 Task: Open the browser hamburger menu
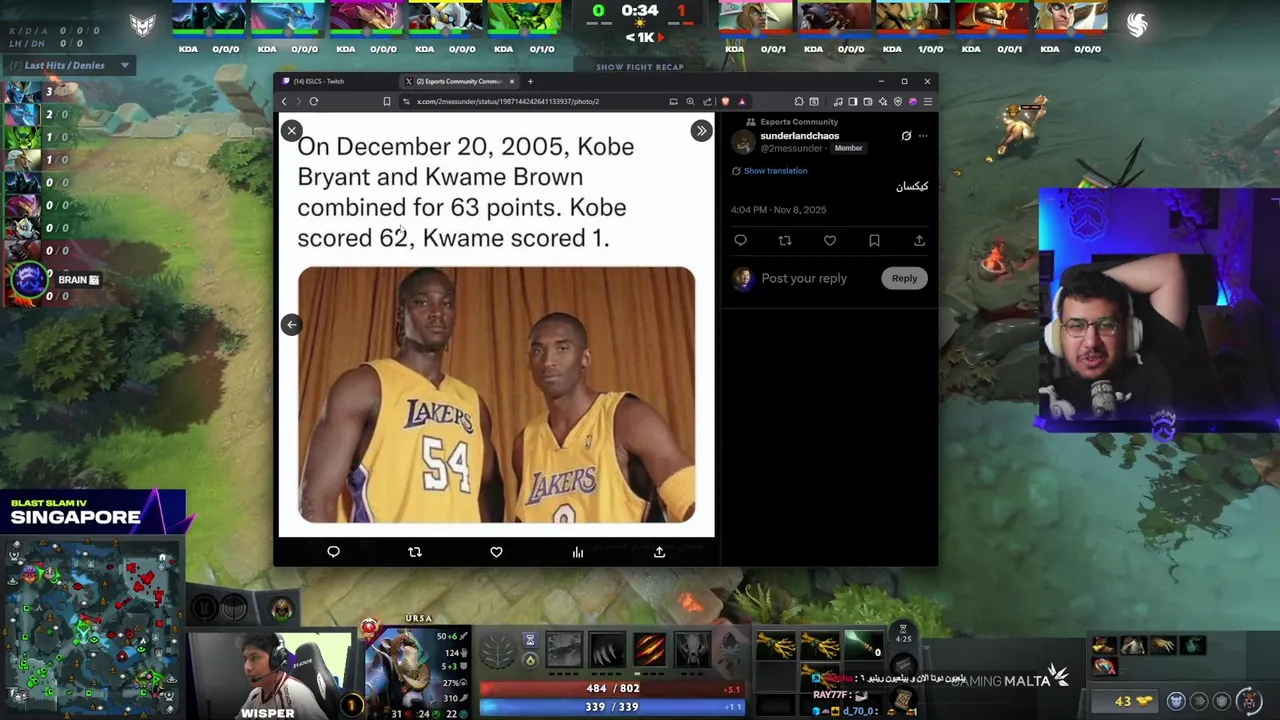[x=928, y=101]
